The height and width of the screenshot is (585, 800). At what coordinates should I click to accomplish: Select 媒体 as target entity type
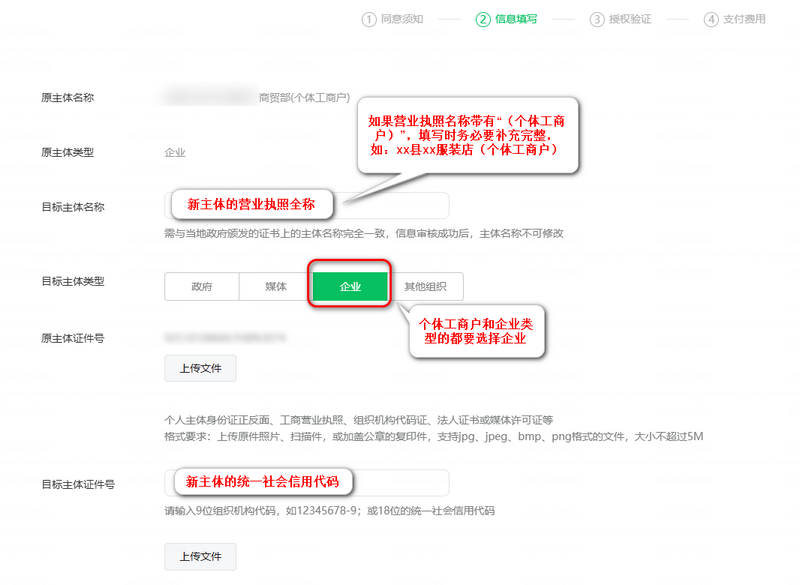click(276, 286)
